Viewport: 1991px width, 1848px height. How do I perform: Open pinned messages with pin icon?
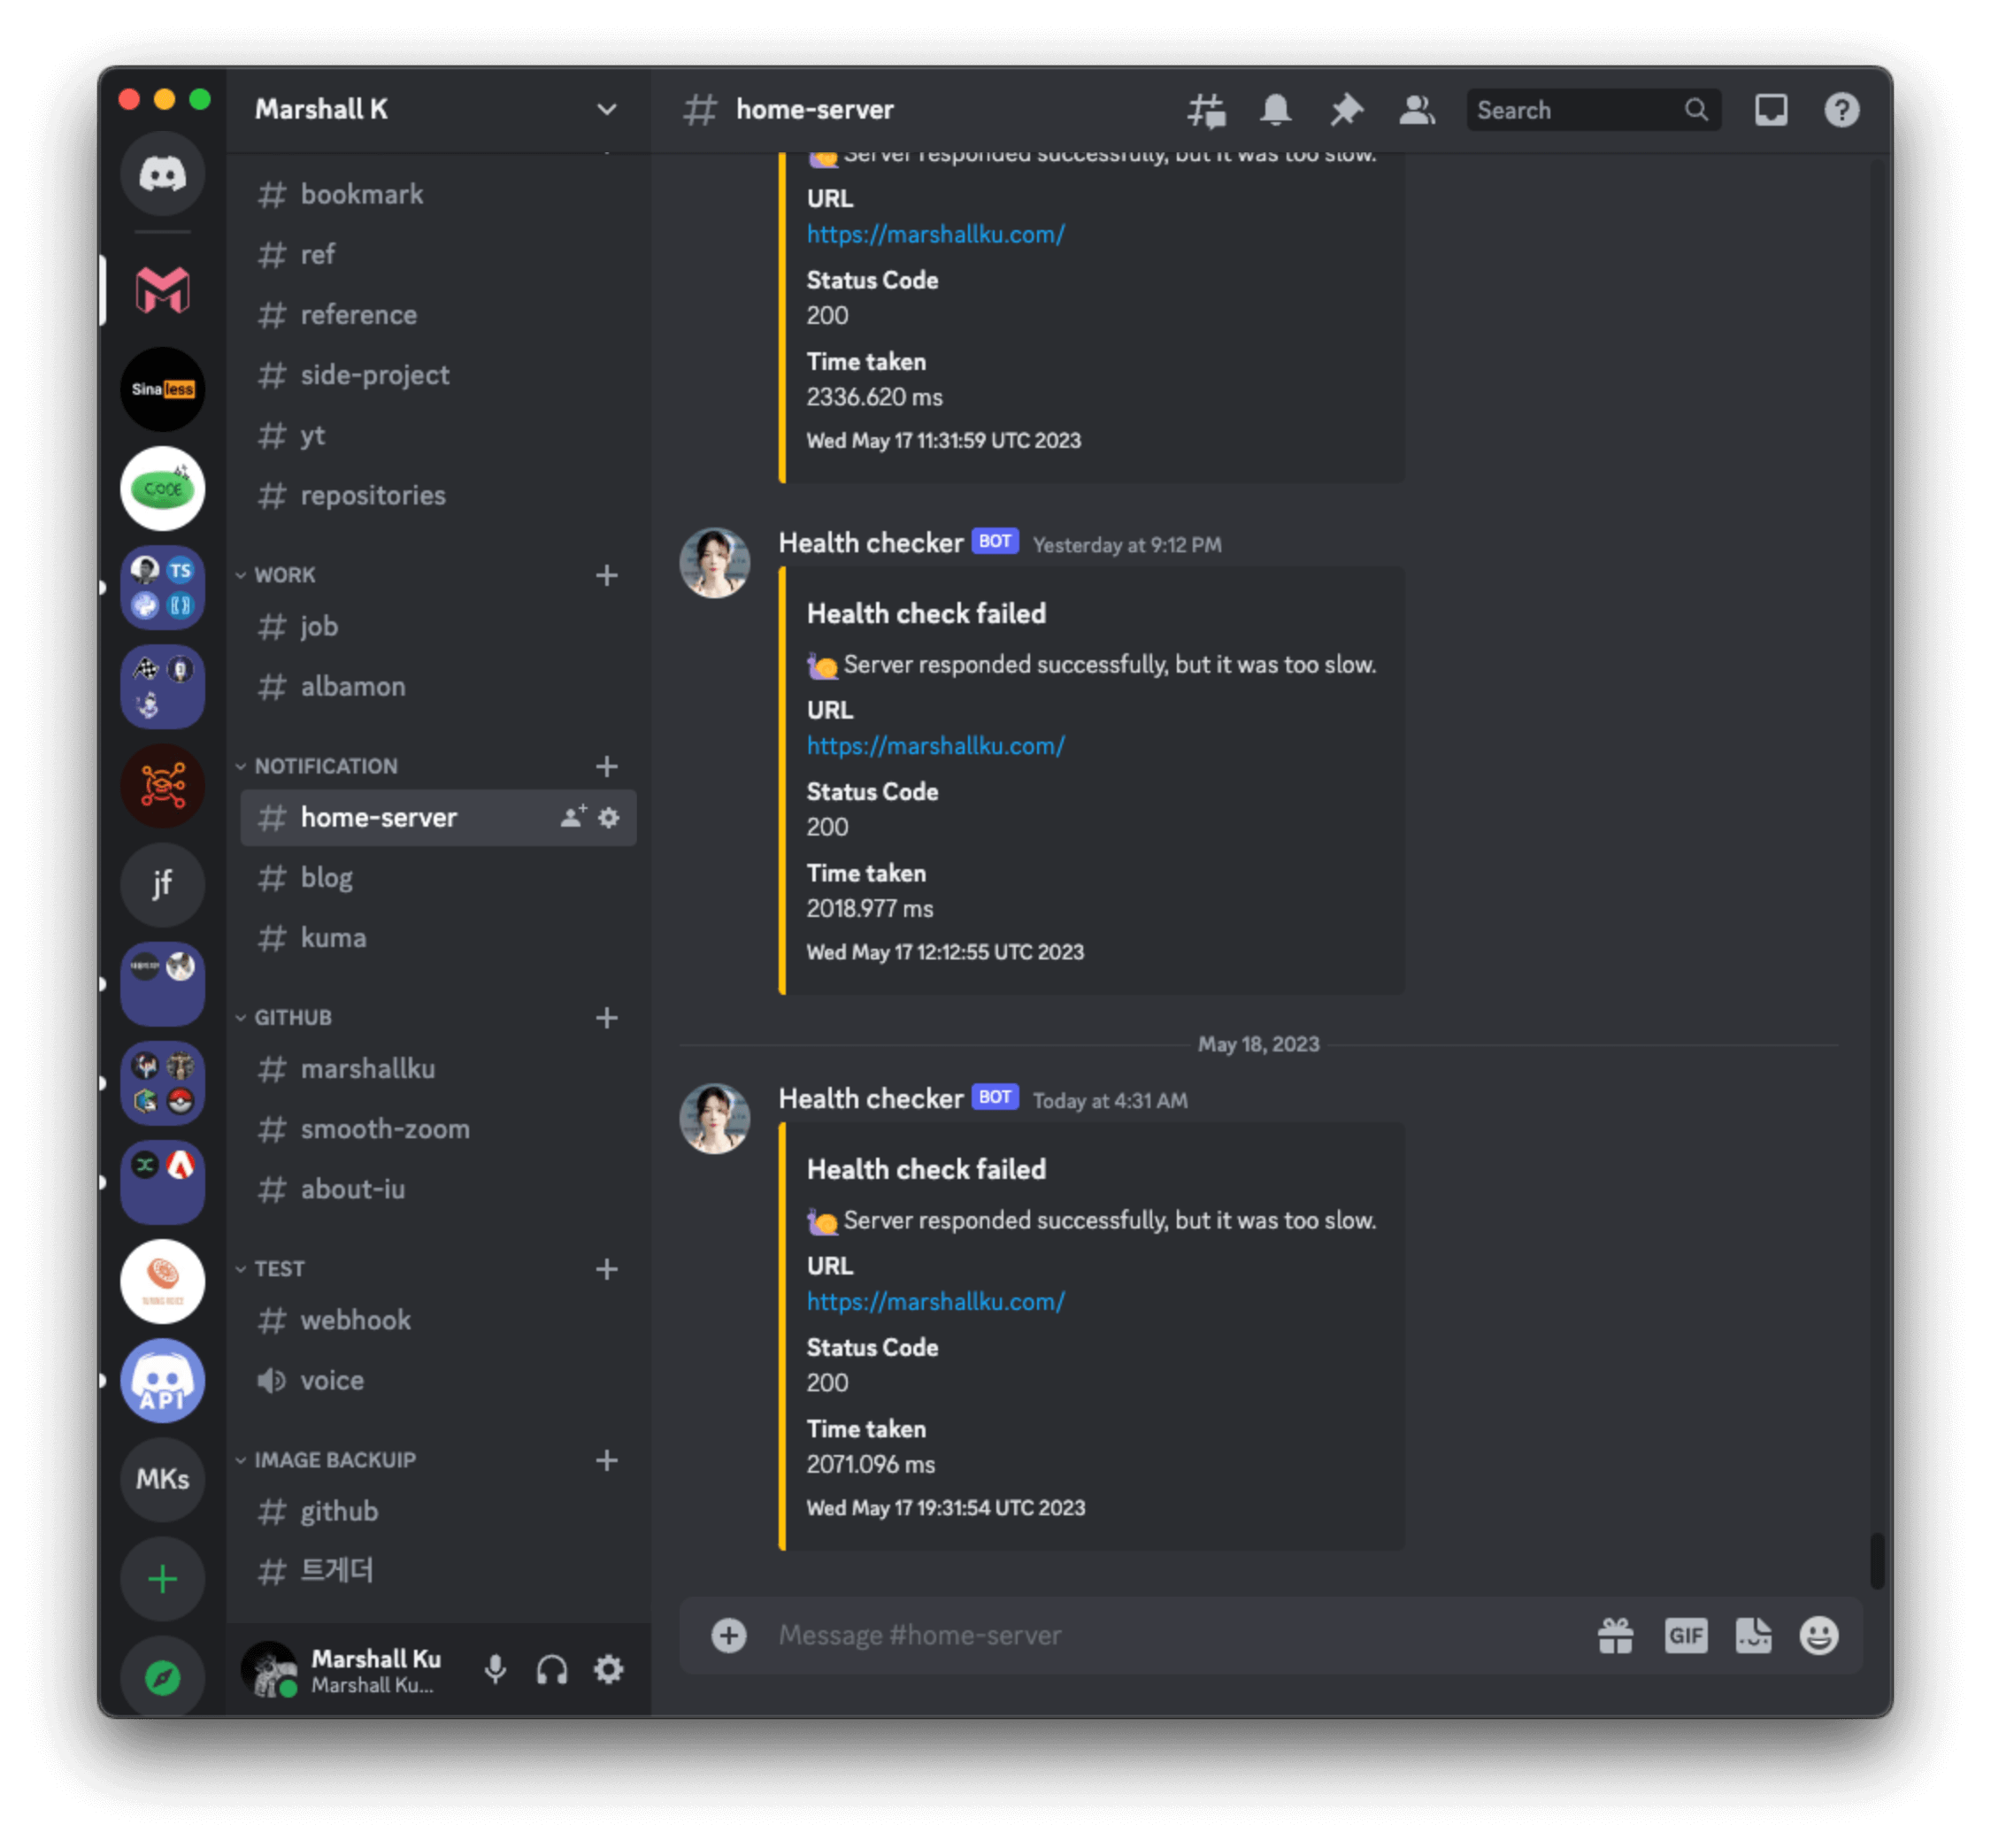tap(1346, 110)
